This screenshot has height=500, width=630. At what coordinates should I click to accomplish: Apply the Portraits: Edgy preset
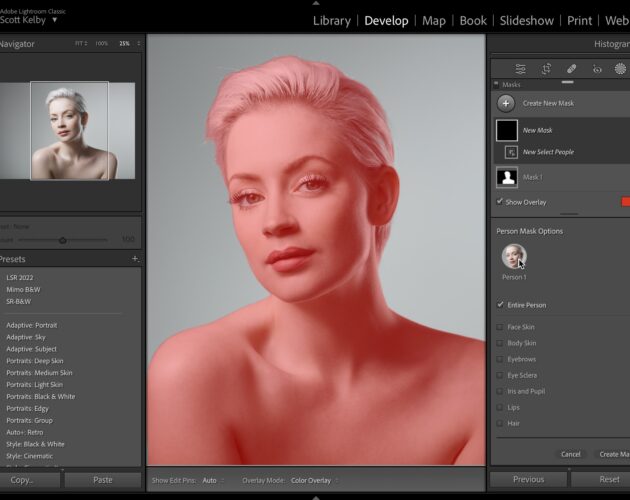[27, 408]
